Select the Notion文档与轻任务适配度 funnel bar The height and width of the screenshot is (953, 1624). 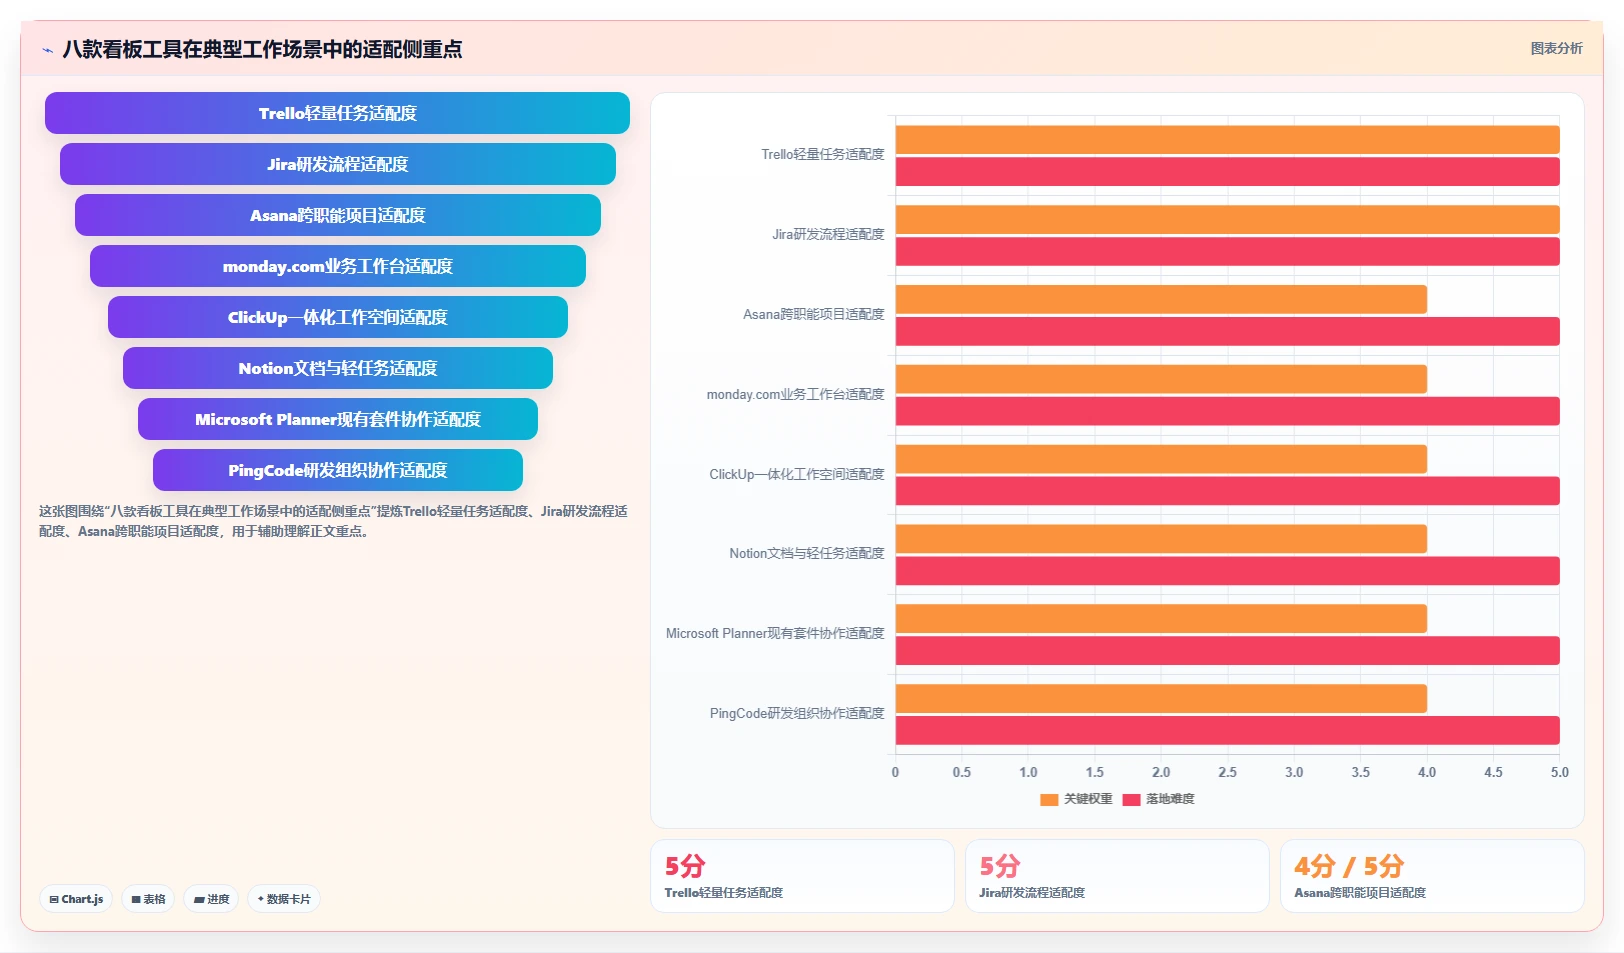tap(337, 368)
